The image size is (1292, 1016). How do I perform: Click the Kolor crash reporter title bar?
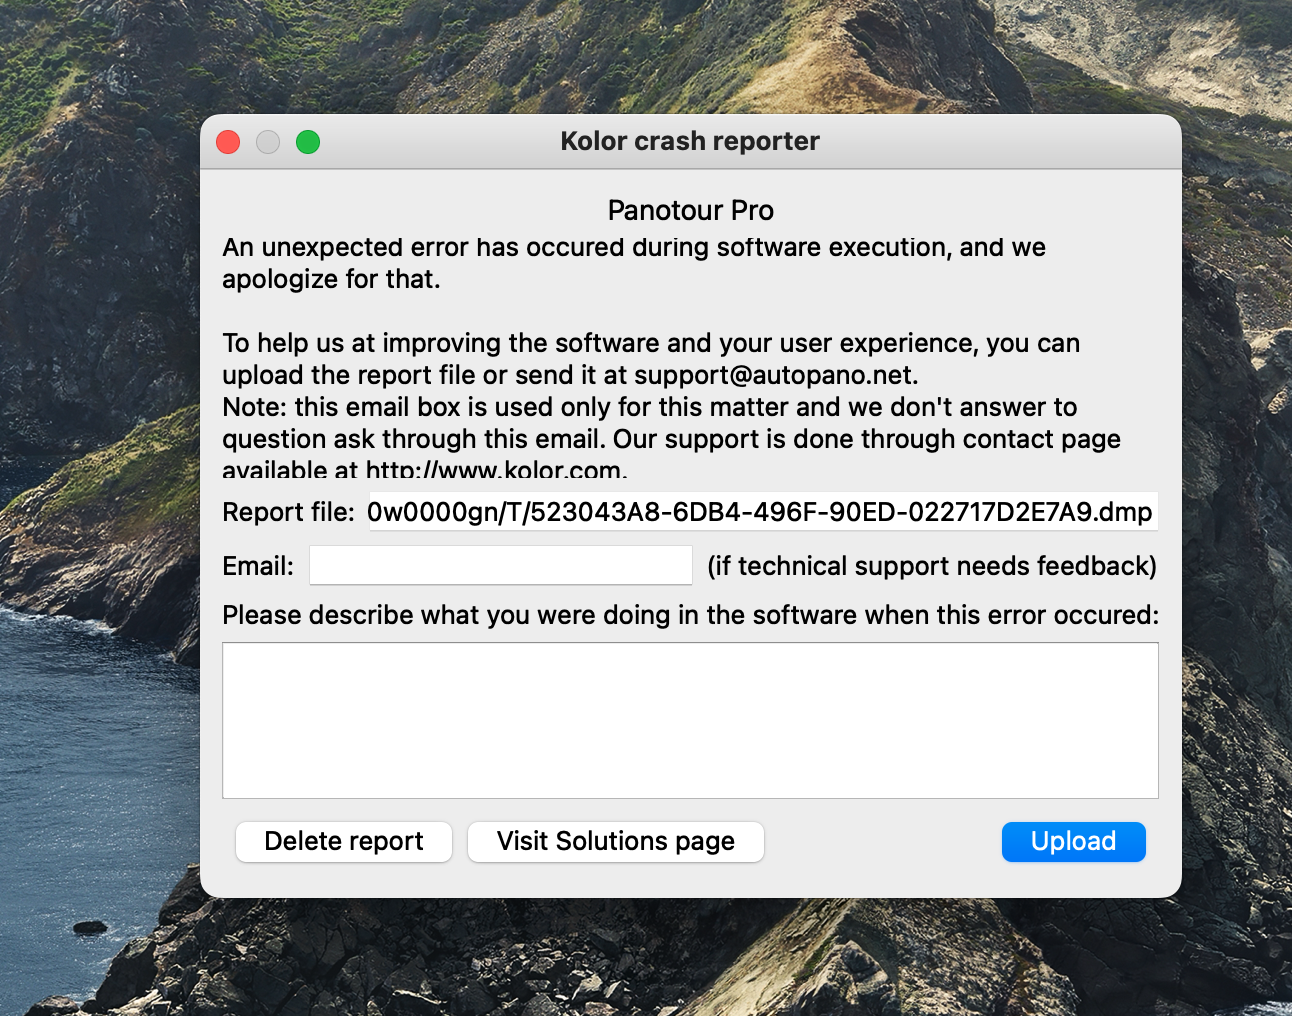(689, 142)
